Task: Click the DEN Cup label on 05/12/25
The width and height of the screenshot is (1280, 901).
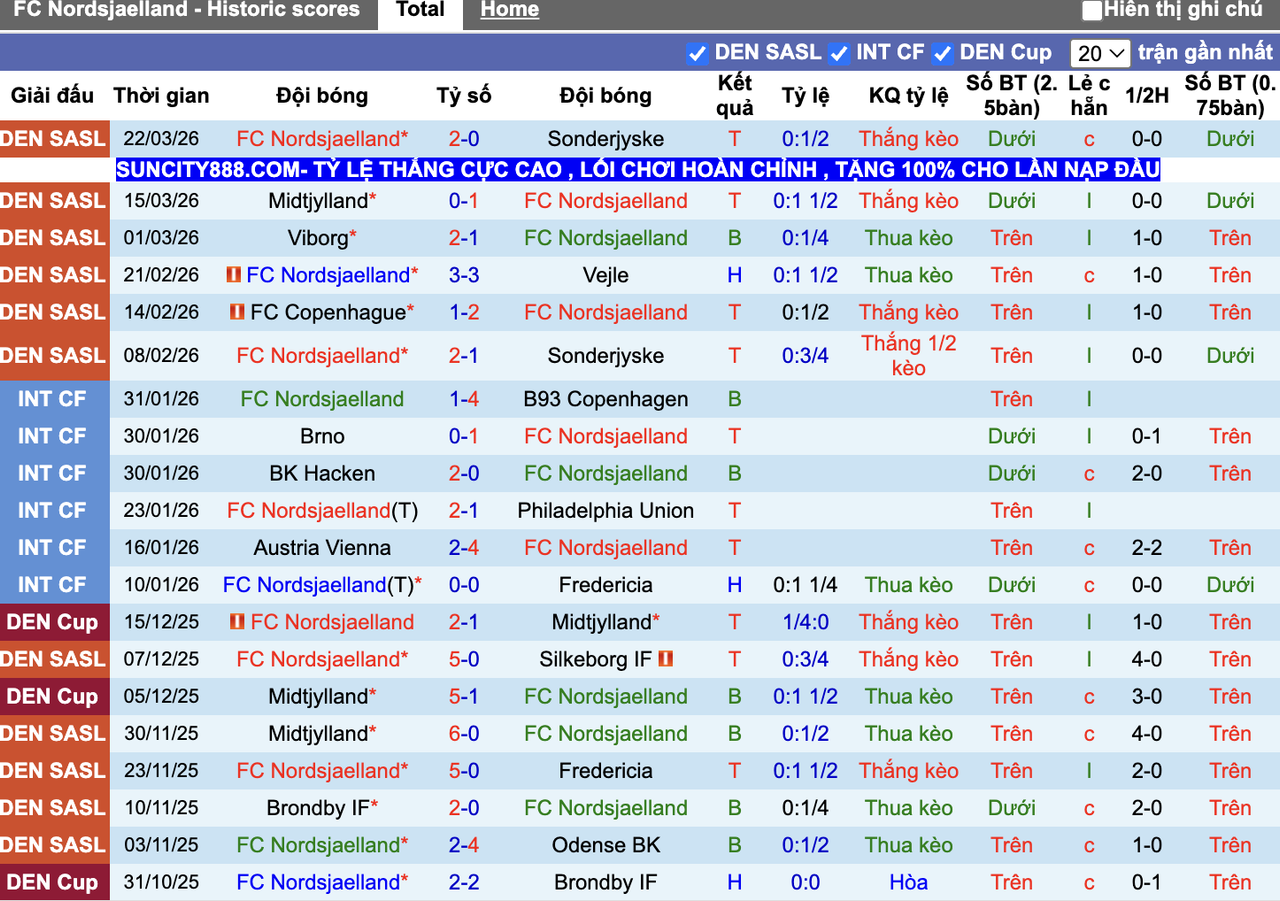Action: 53,696
